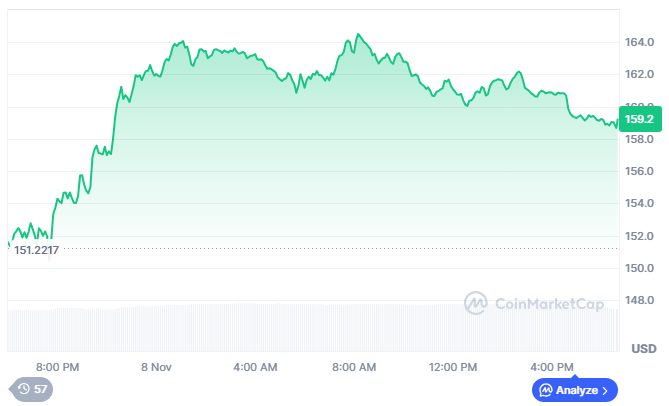
Task: Click the CoinMarketCap watermark text
Action: [546, 302]
